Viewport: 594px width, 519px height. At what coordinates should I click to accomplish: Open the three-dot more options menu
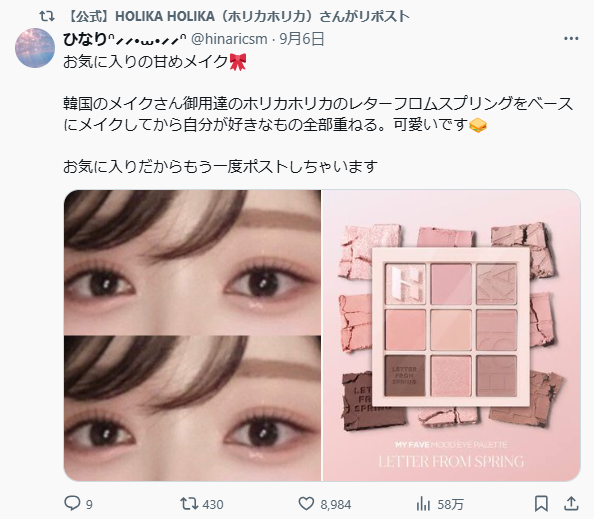(571, 38)
